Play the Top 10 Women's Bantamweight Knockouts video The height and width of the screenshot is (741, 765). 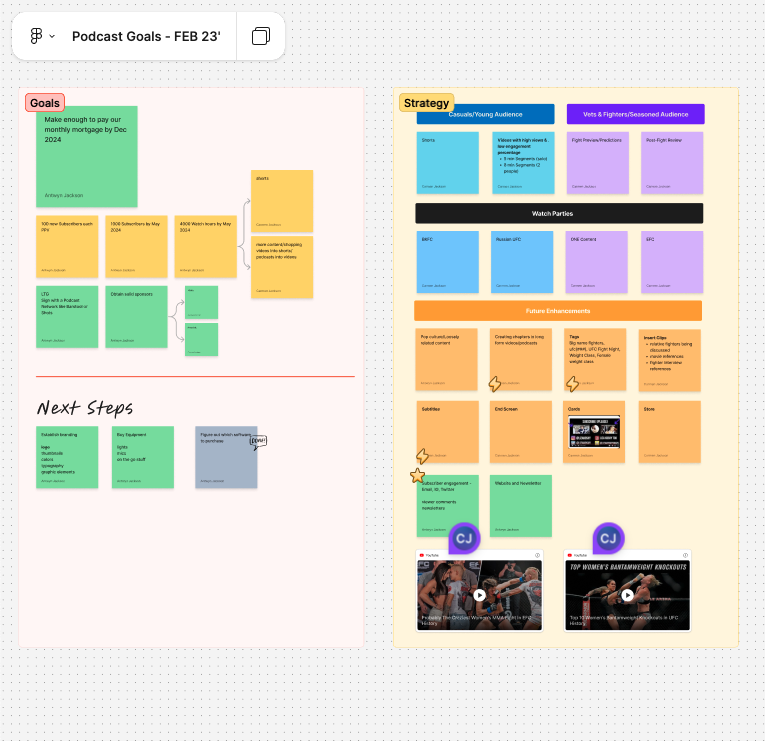(x=627, y=595)
